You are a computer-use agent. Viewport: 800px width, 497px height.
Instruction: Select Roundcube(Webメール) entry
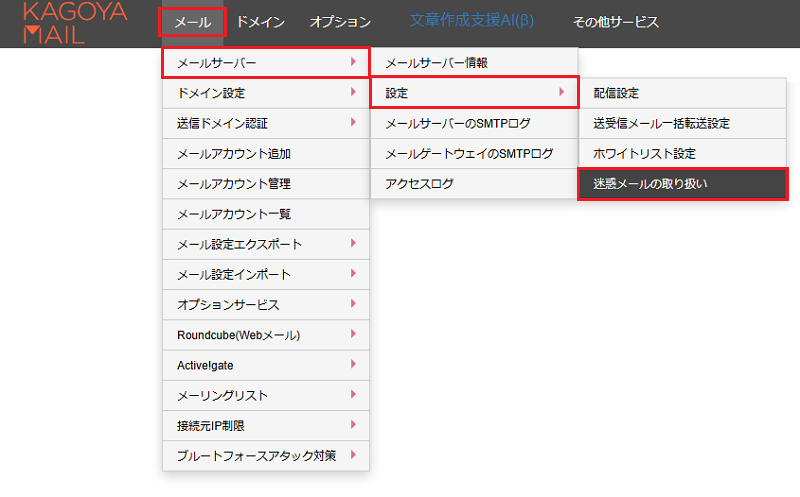(266, 335)
